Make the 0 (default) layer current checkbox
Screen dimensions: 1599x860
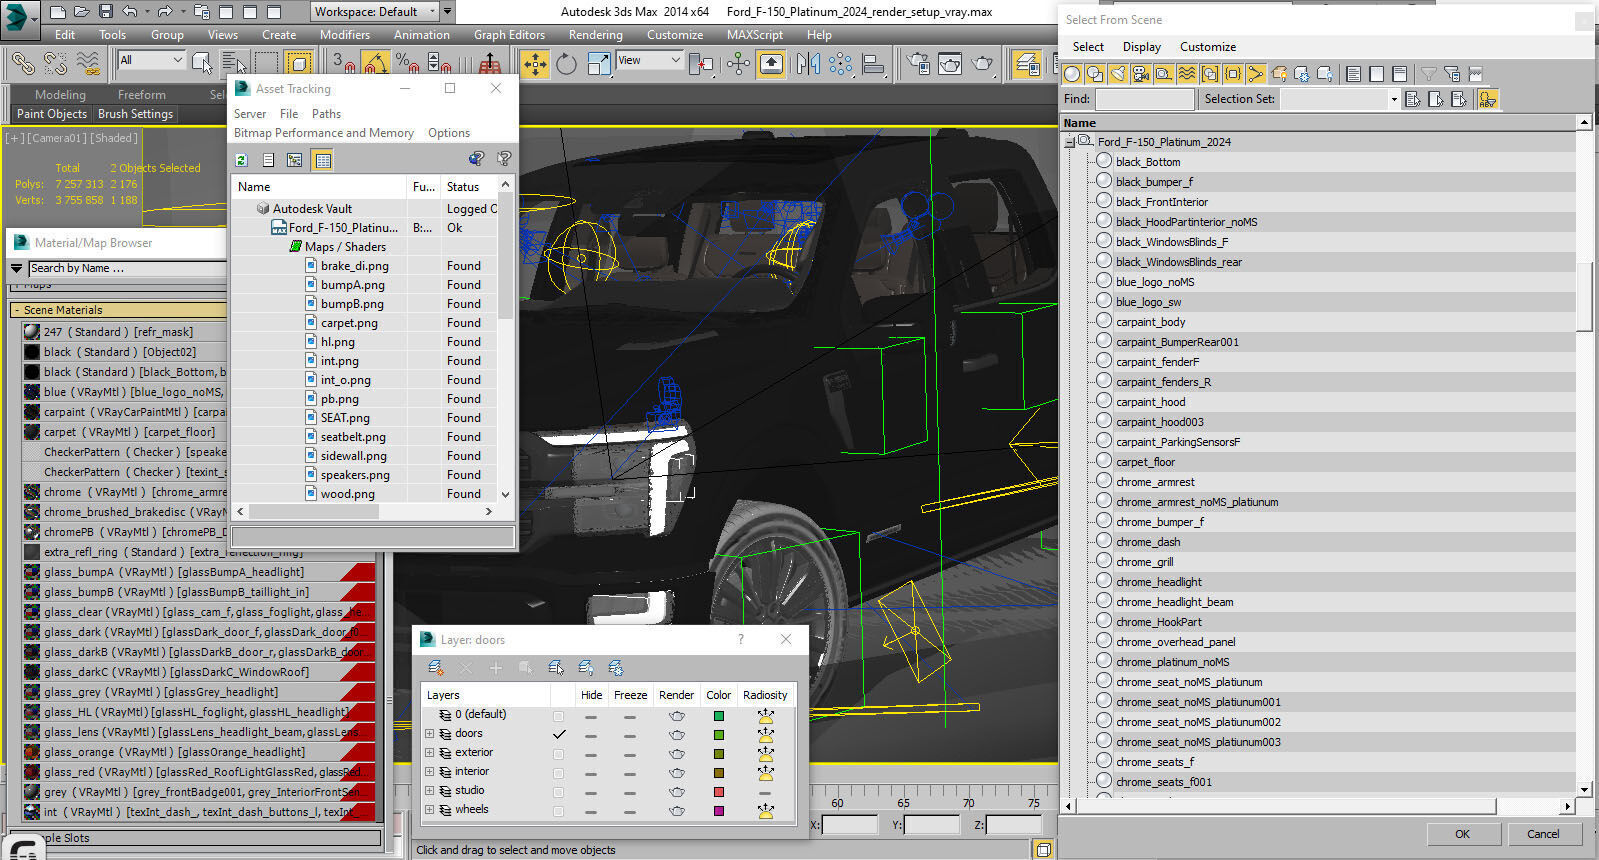point(558,716)
